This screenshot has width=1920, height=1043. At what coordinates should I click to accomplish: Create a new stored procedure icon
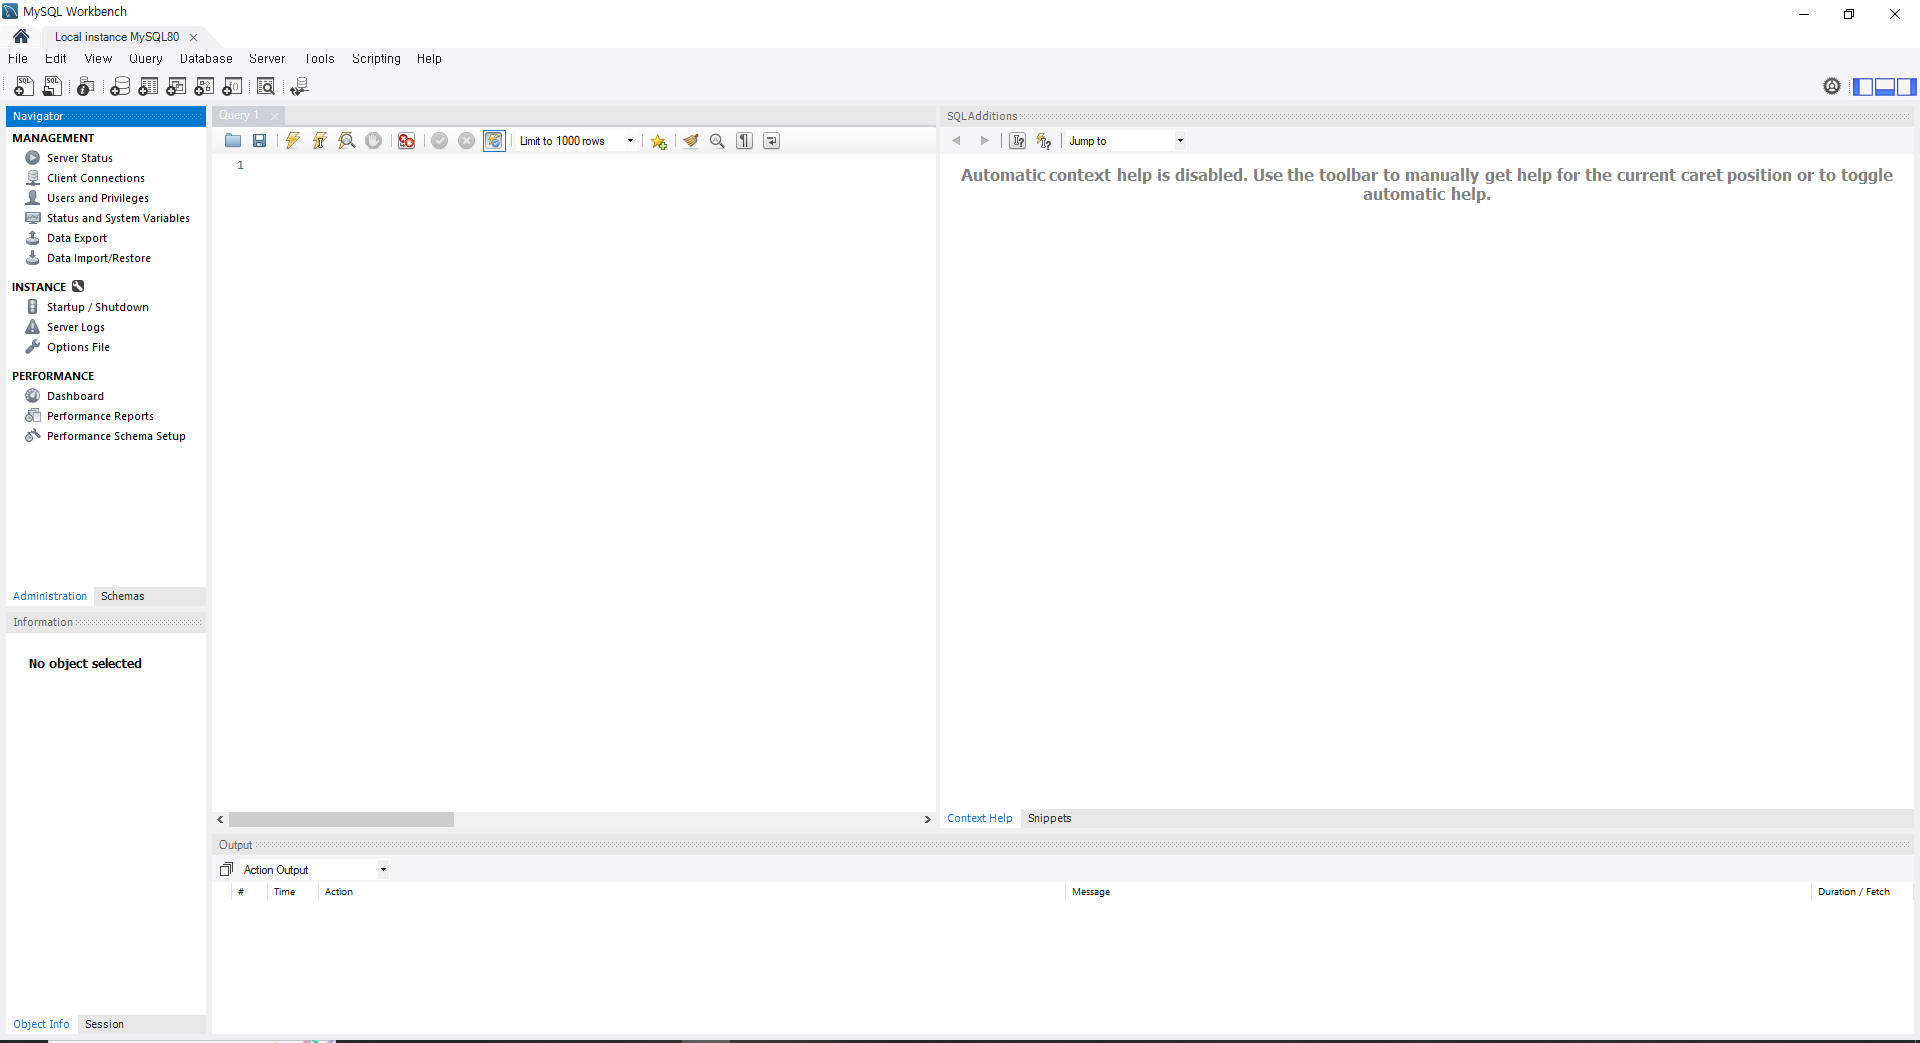pyautogui.click(x=204, y=87)
